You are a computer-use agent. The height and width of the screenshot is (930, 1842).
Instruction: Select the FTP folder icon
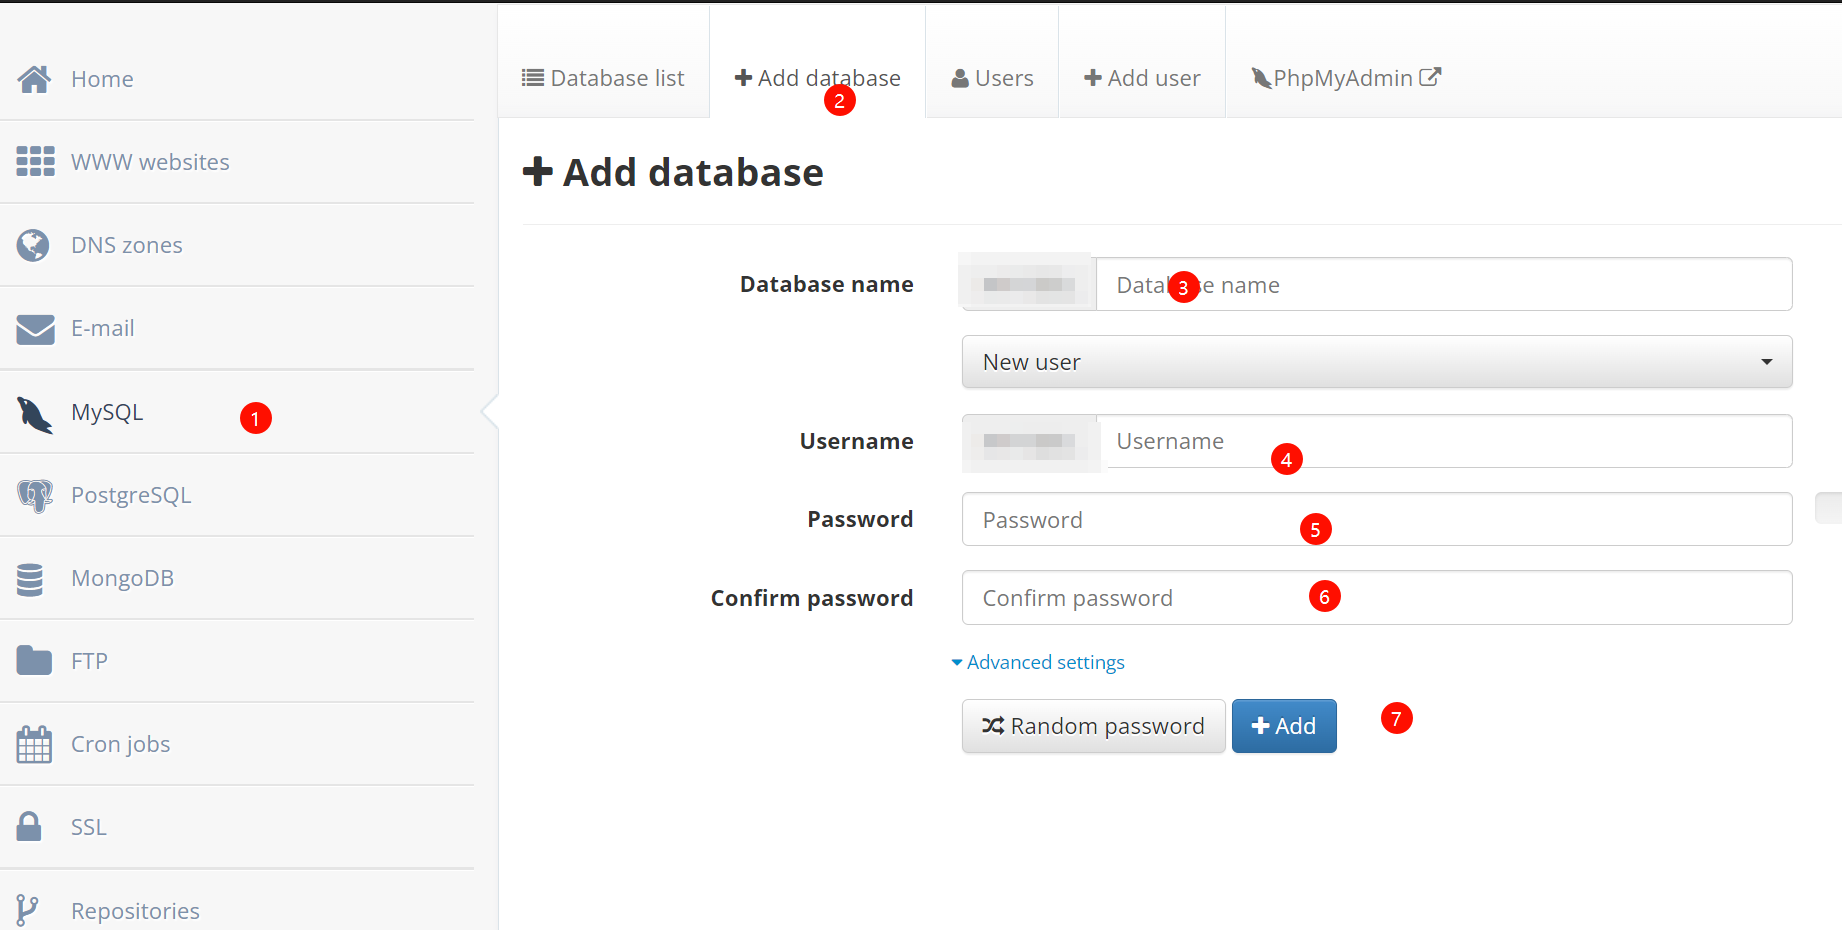point(34,660)
